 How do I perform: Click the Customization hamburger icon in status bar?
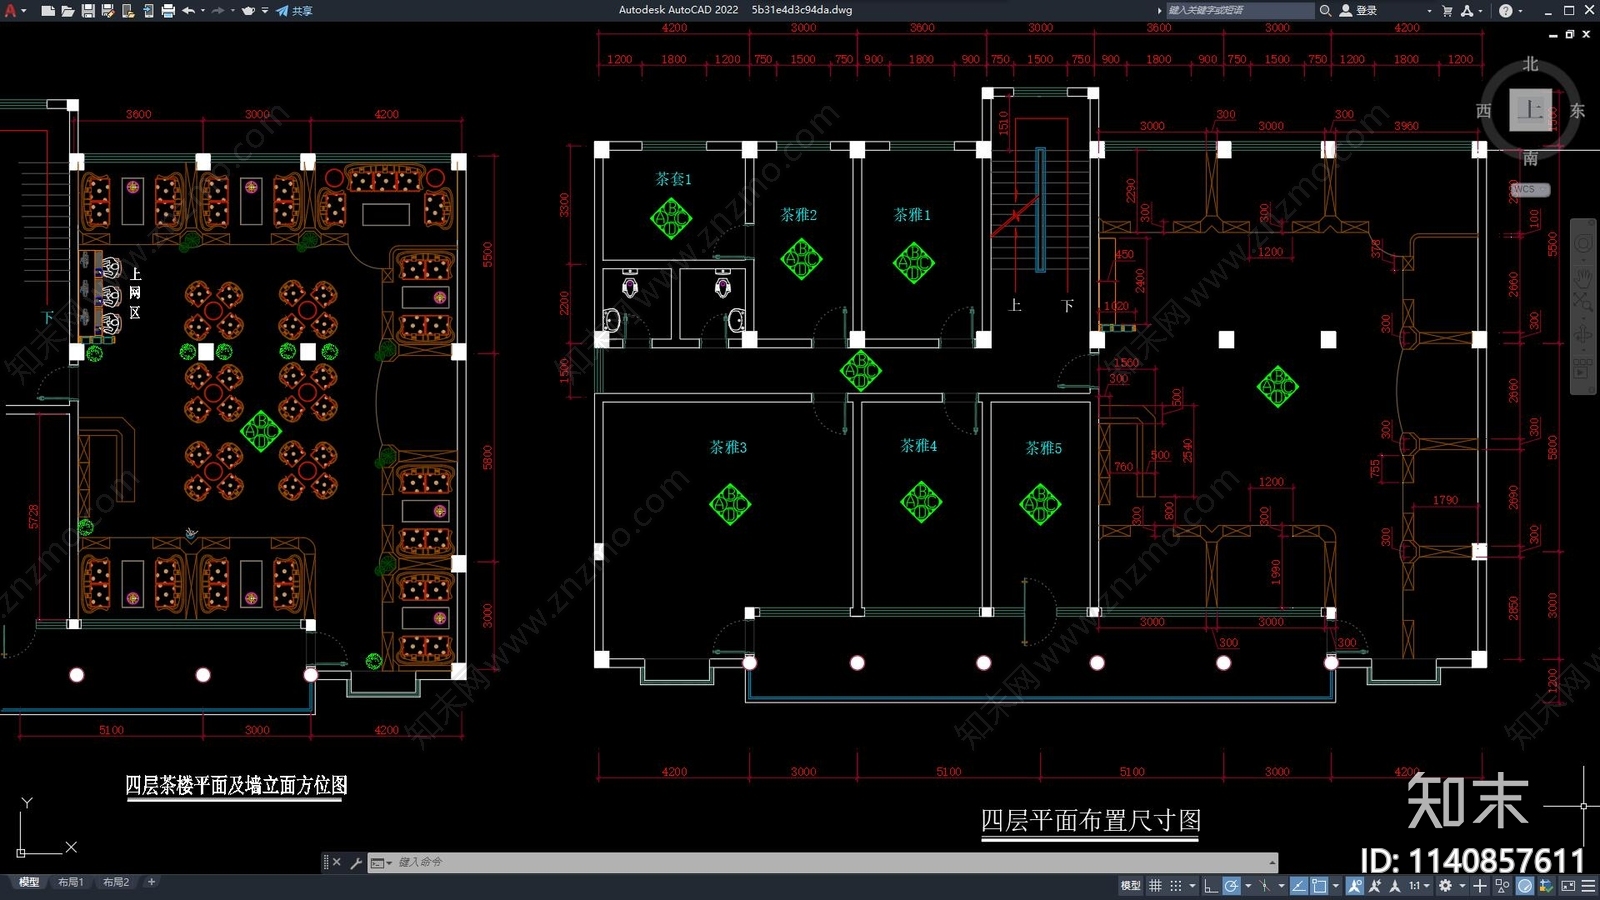pyautogui.click(x=1588, y=885)
